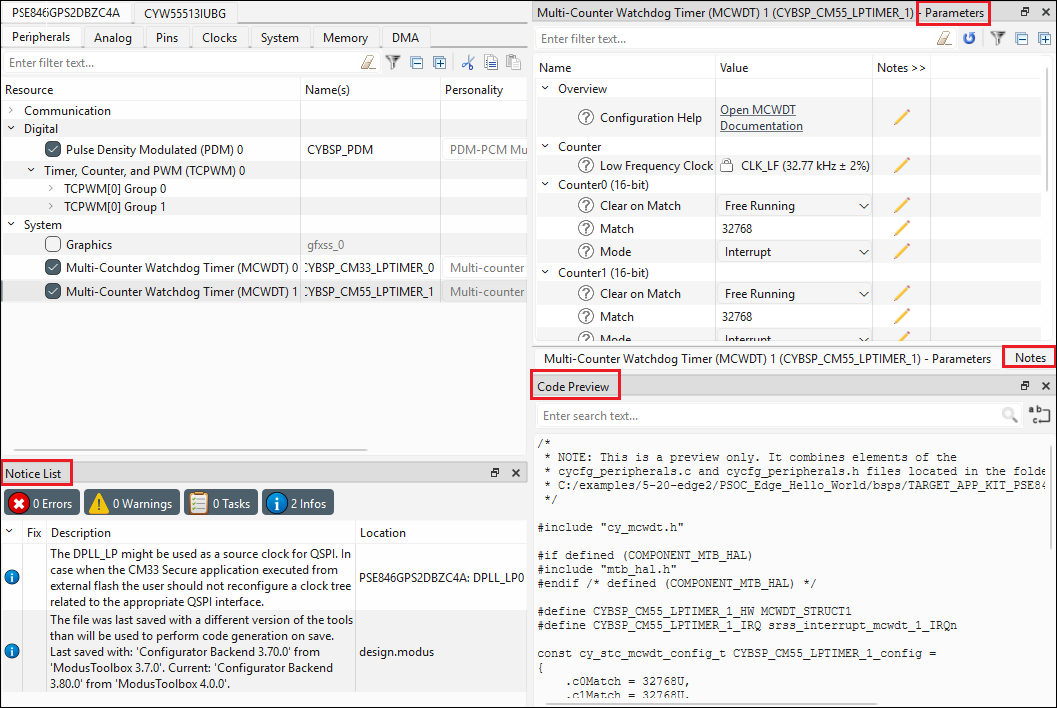Reset parameters with the blue refresh icon
1057x708 pixels.
(969, 38)
